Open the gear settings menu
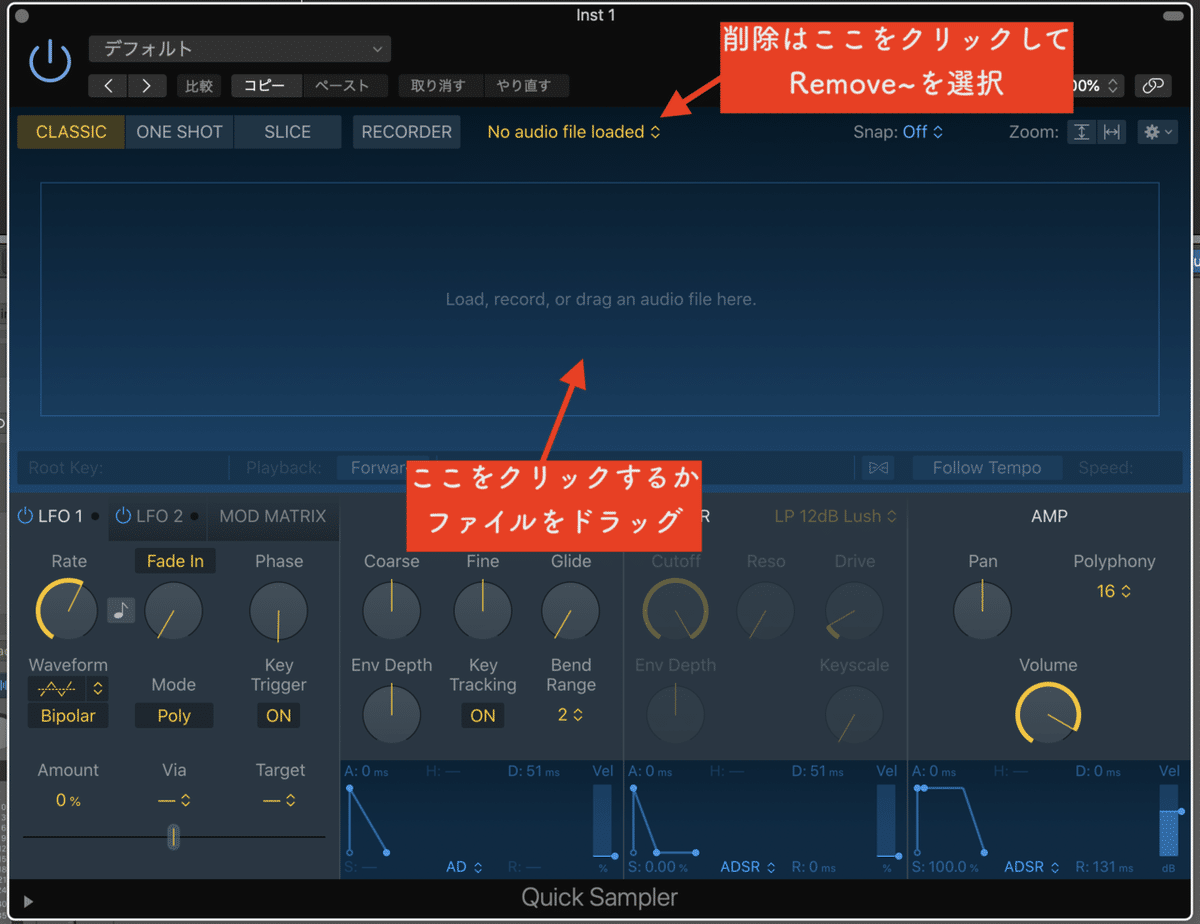Viewport: 1200px width, 924px height. tap(1158, 132)
